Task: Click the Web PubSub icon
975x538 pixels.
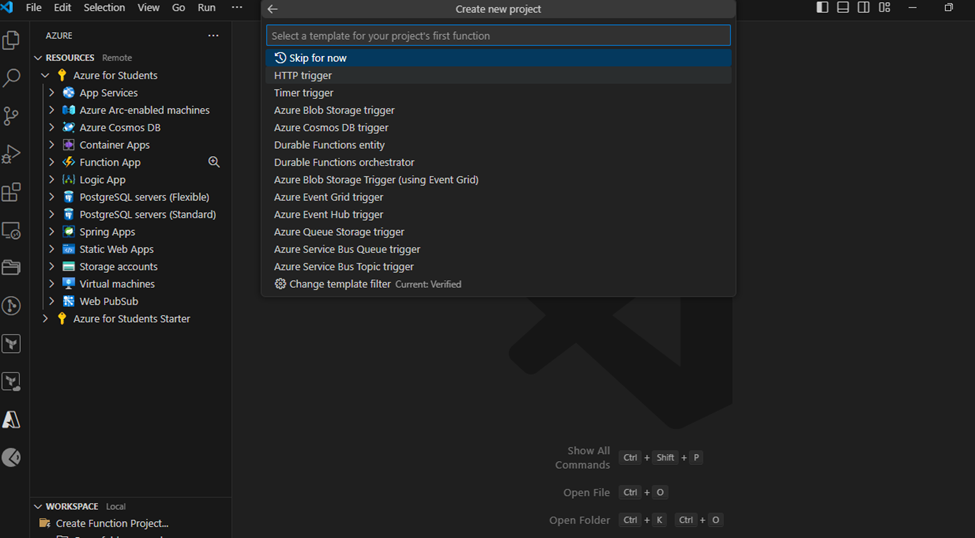Action: (x=69, y=301)
